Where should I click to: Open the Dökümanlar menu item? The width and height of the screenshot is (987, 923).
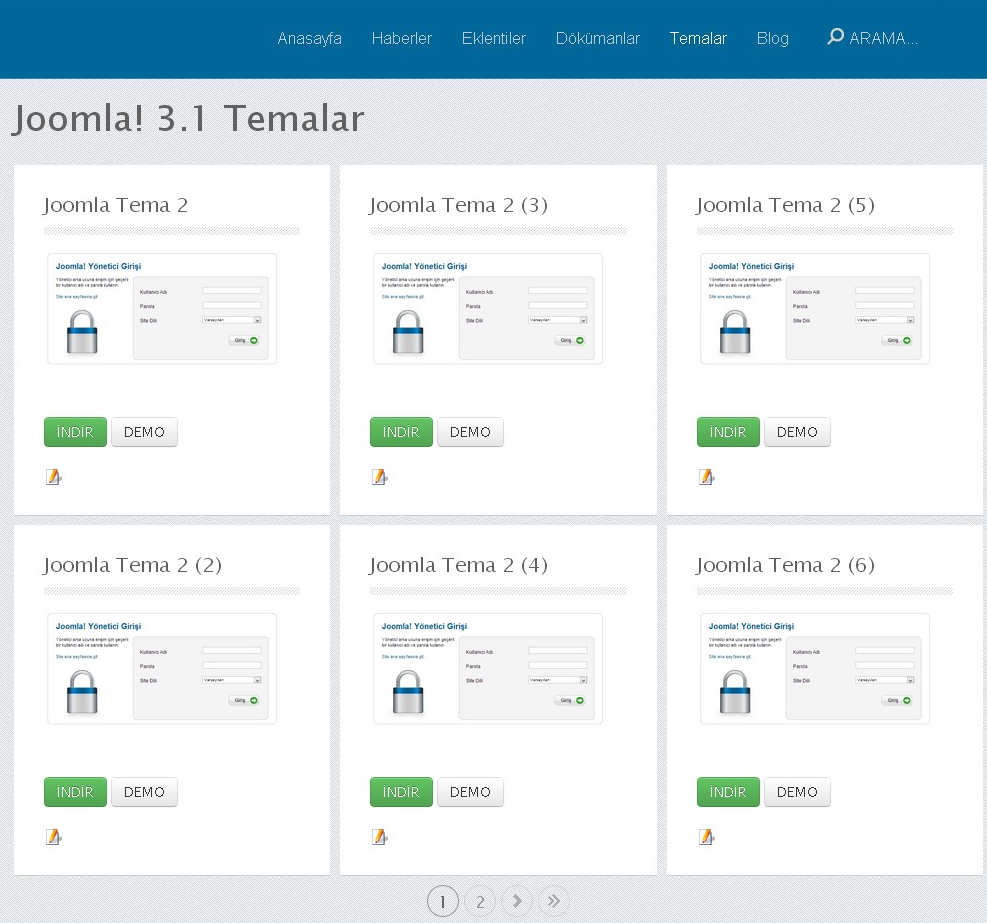(x=597, y=38)
